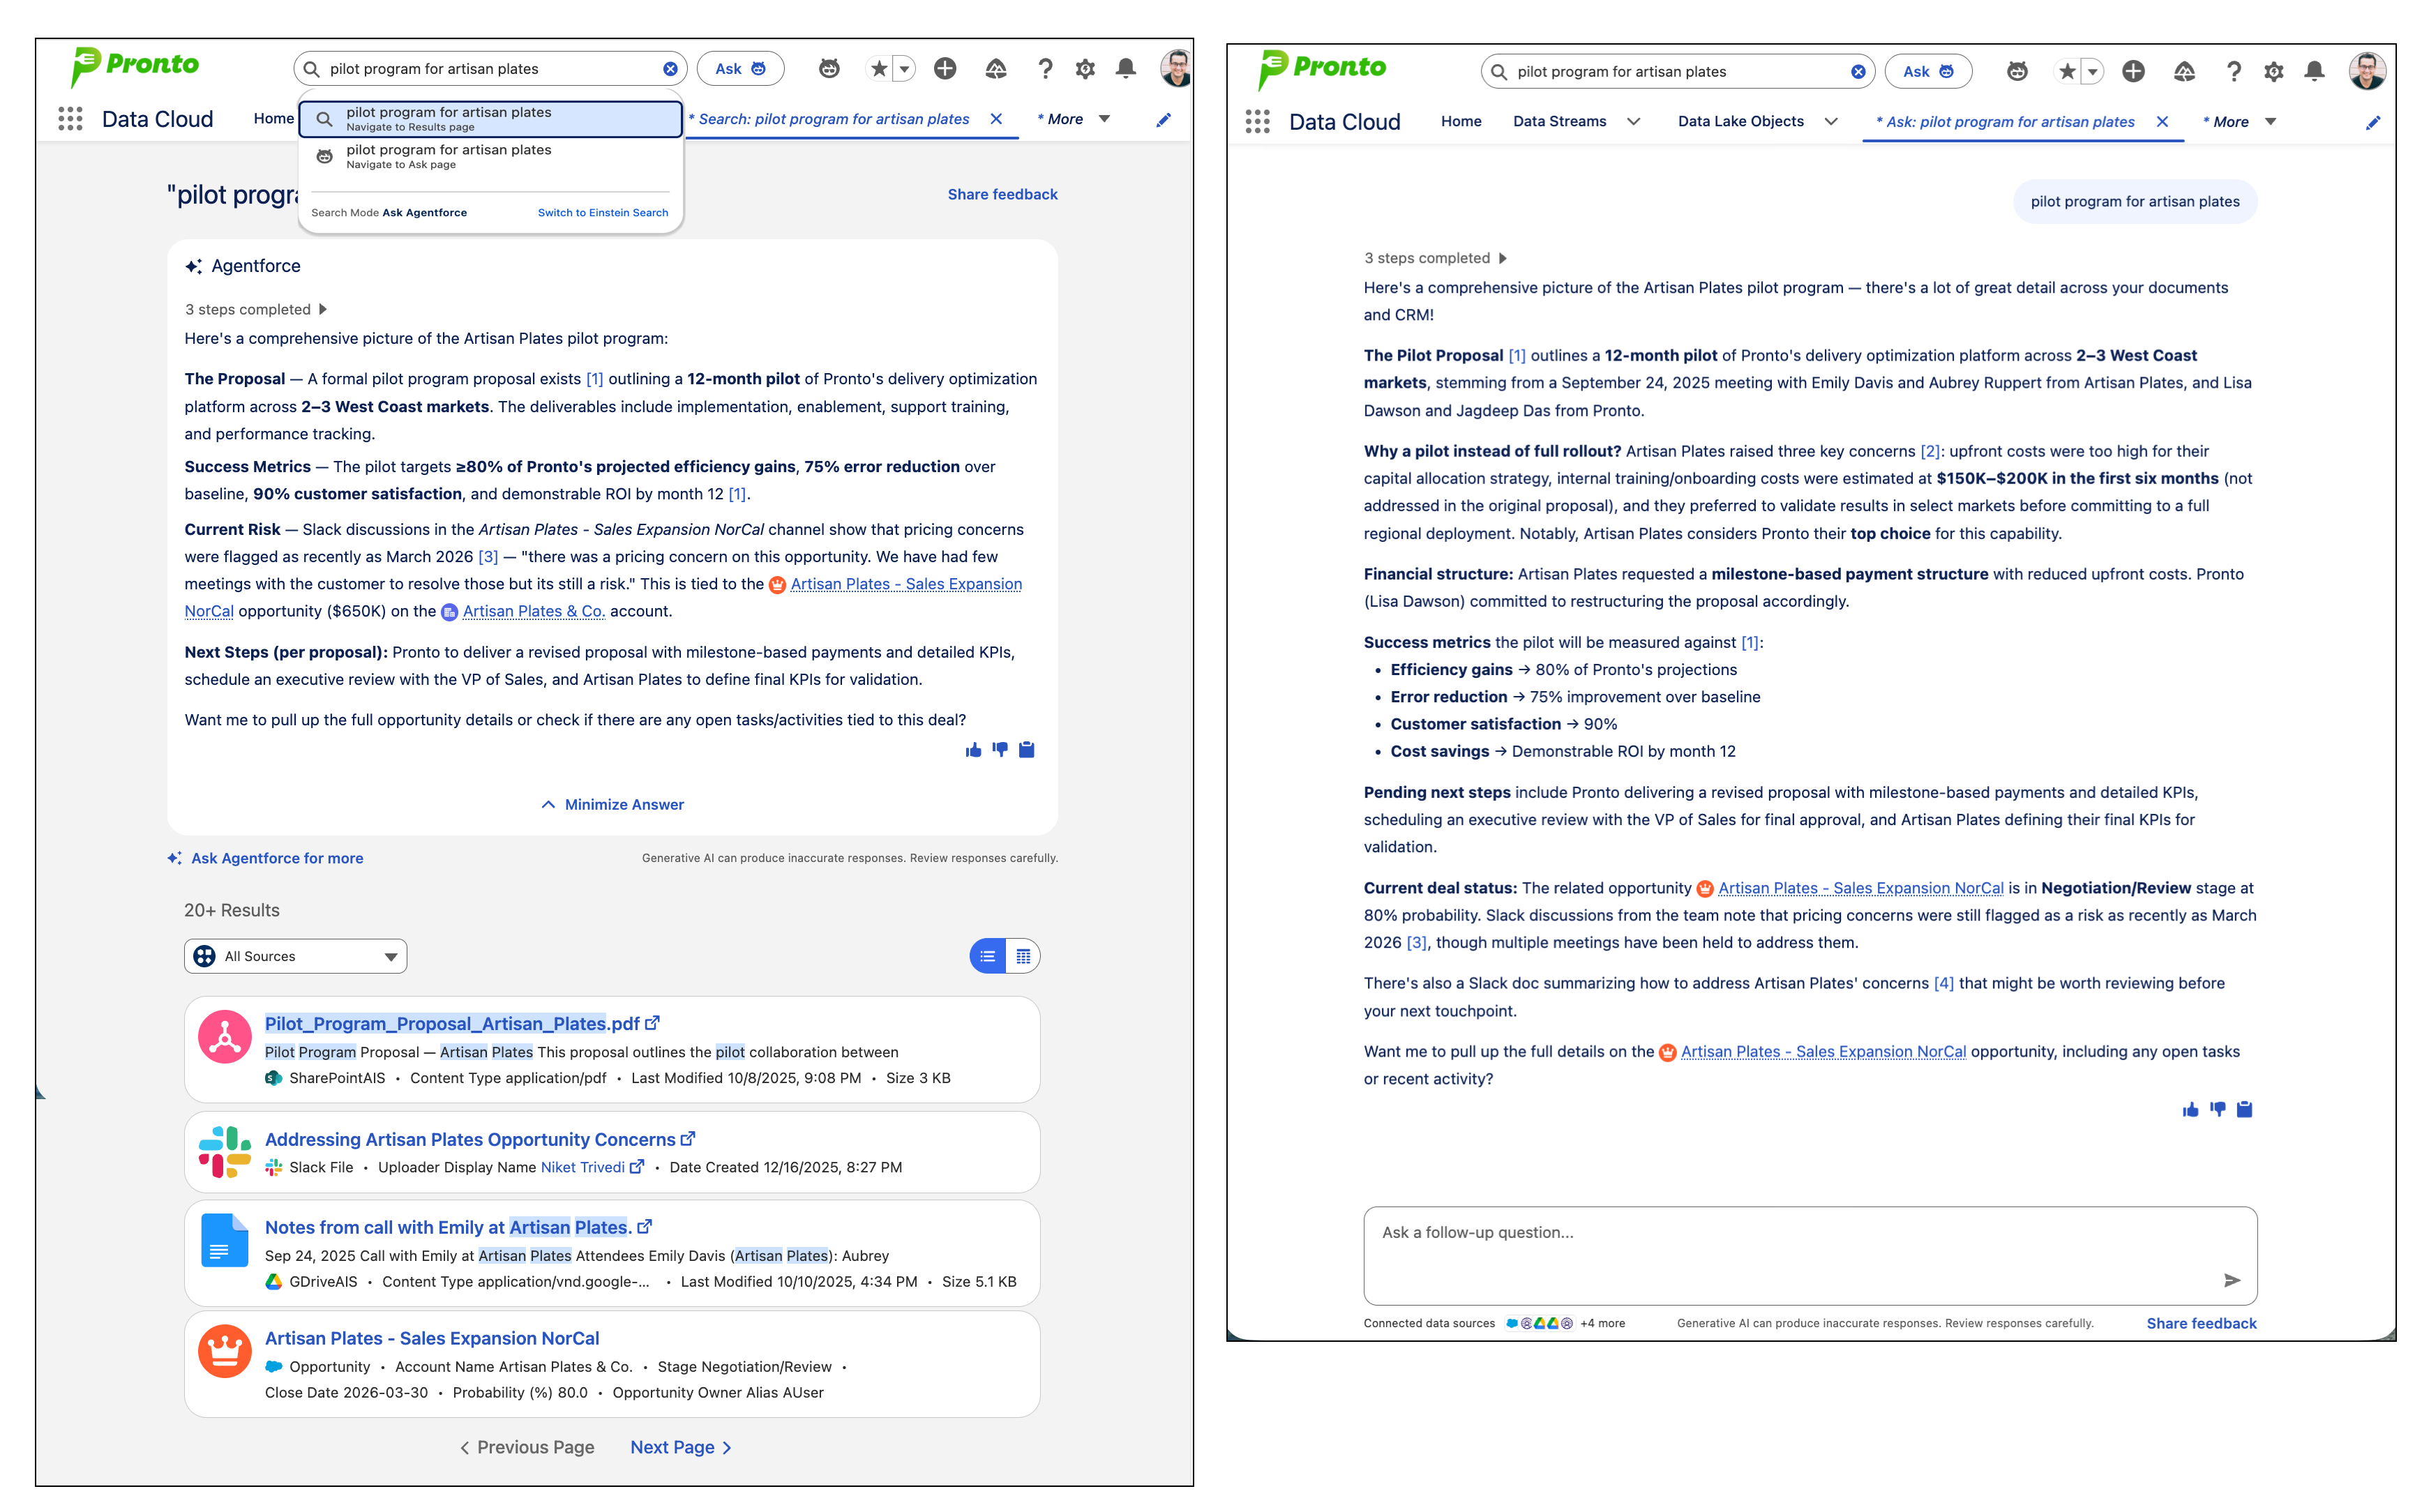Open Pilot_Program_Proposal_Artisan_Plates.pdf result

click(x=452, y=1024)
